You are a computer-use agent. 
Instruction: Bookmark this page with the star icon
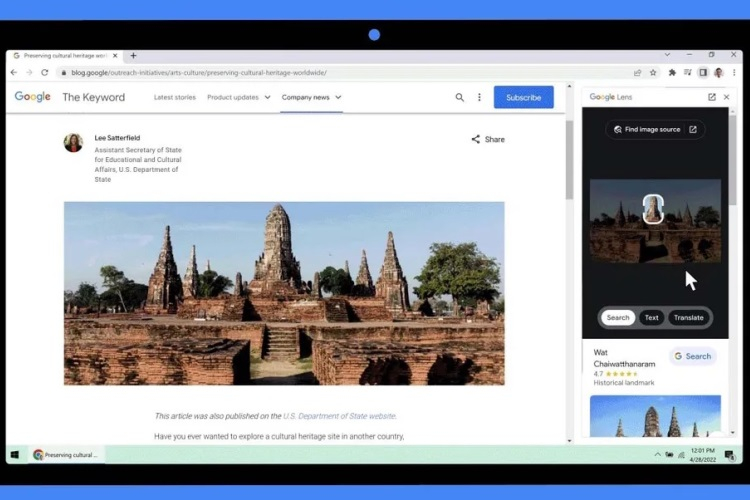(653, 73)
